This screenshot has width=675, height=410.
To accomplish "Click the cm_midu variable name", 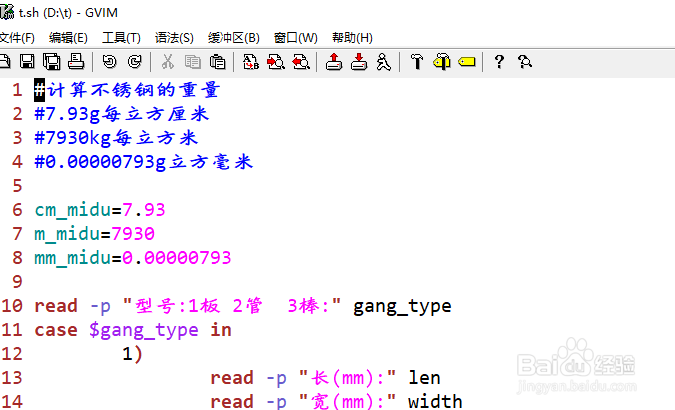I will pos(73,210).
